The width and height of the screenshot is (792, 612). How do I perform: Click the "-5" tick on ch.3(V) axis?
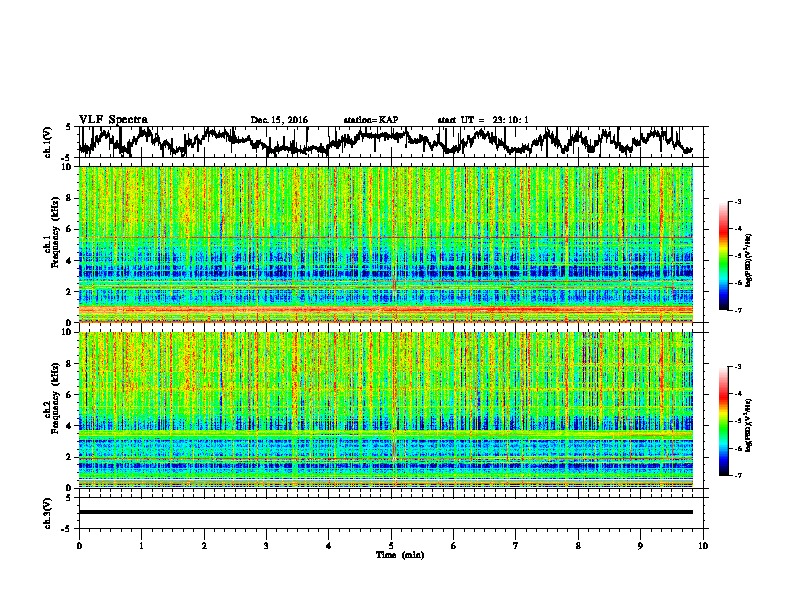[67, 529]
